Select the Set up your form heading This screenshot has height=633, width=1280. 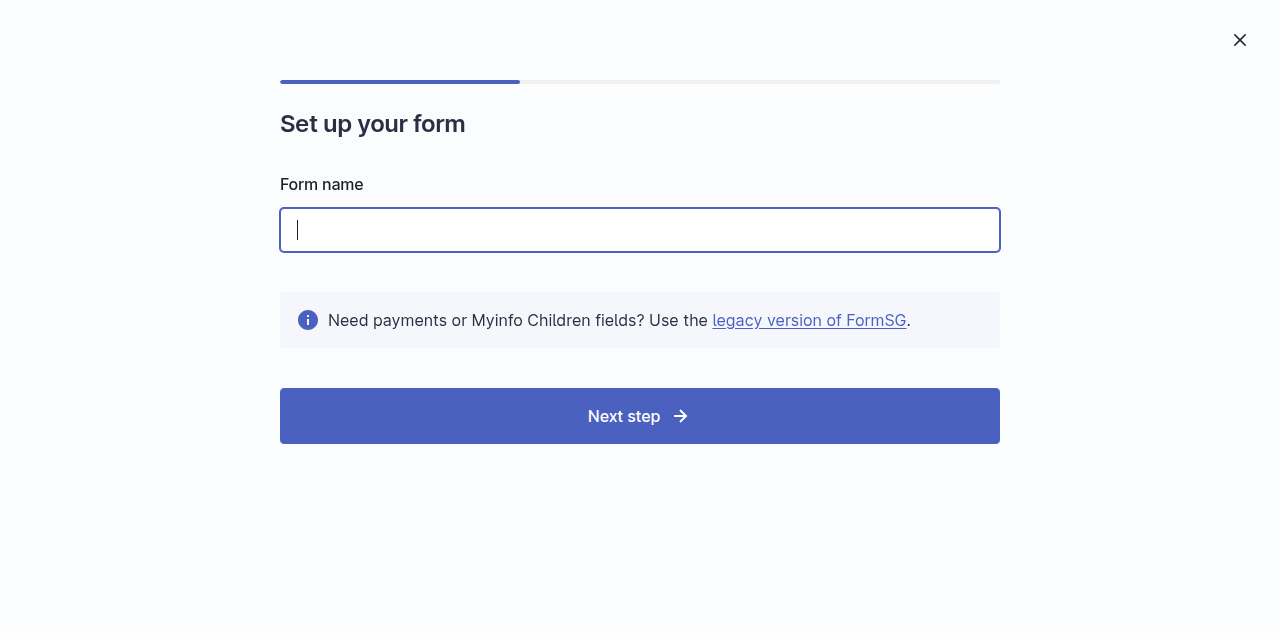(x=373, y=124)
